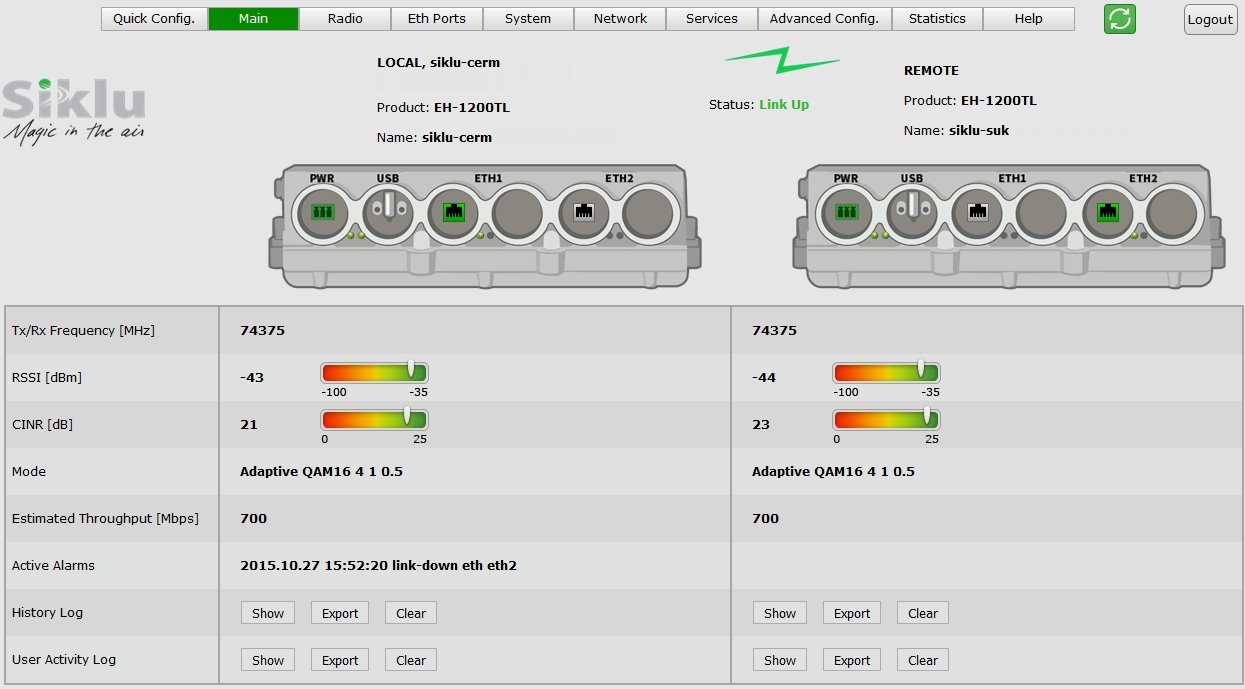The image size is (1245, 689).
Task: Click the local RSSI gauge bar
Action: [374, 373]
